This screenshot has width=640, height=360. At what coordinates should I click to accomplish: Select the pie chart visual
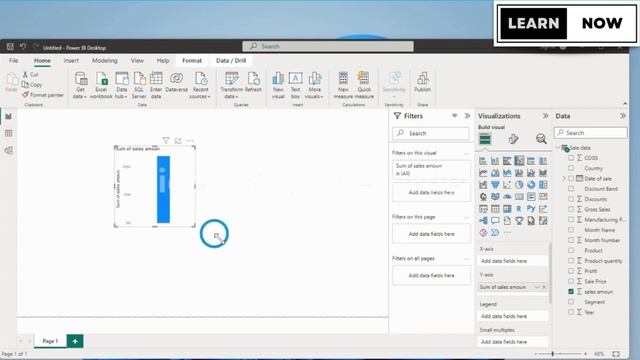pos(519,185)
